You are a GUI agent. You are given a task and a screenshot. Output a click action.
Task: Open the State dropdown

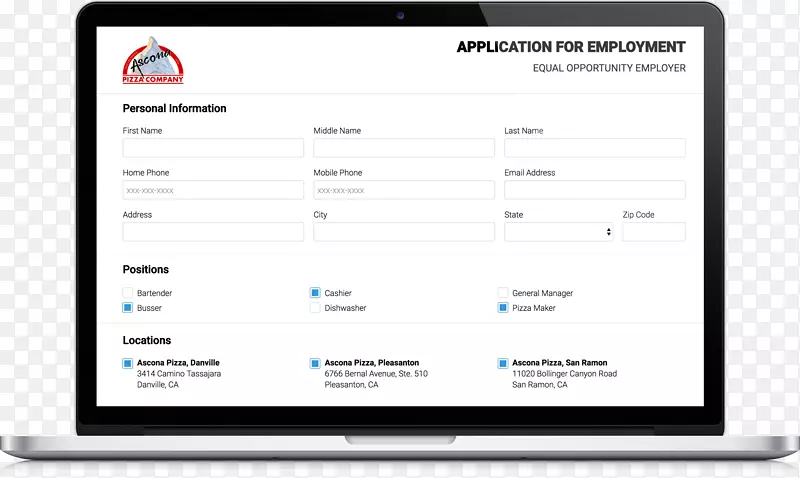(x=559, y=232)
